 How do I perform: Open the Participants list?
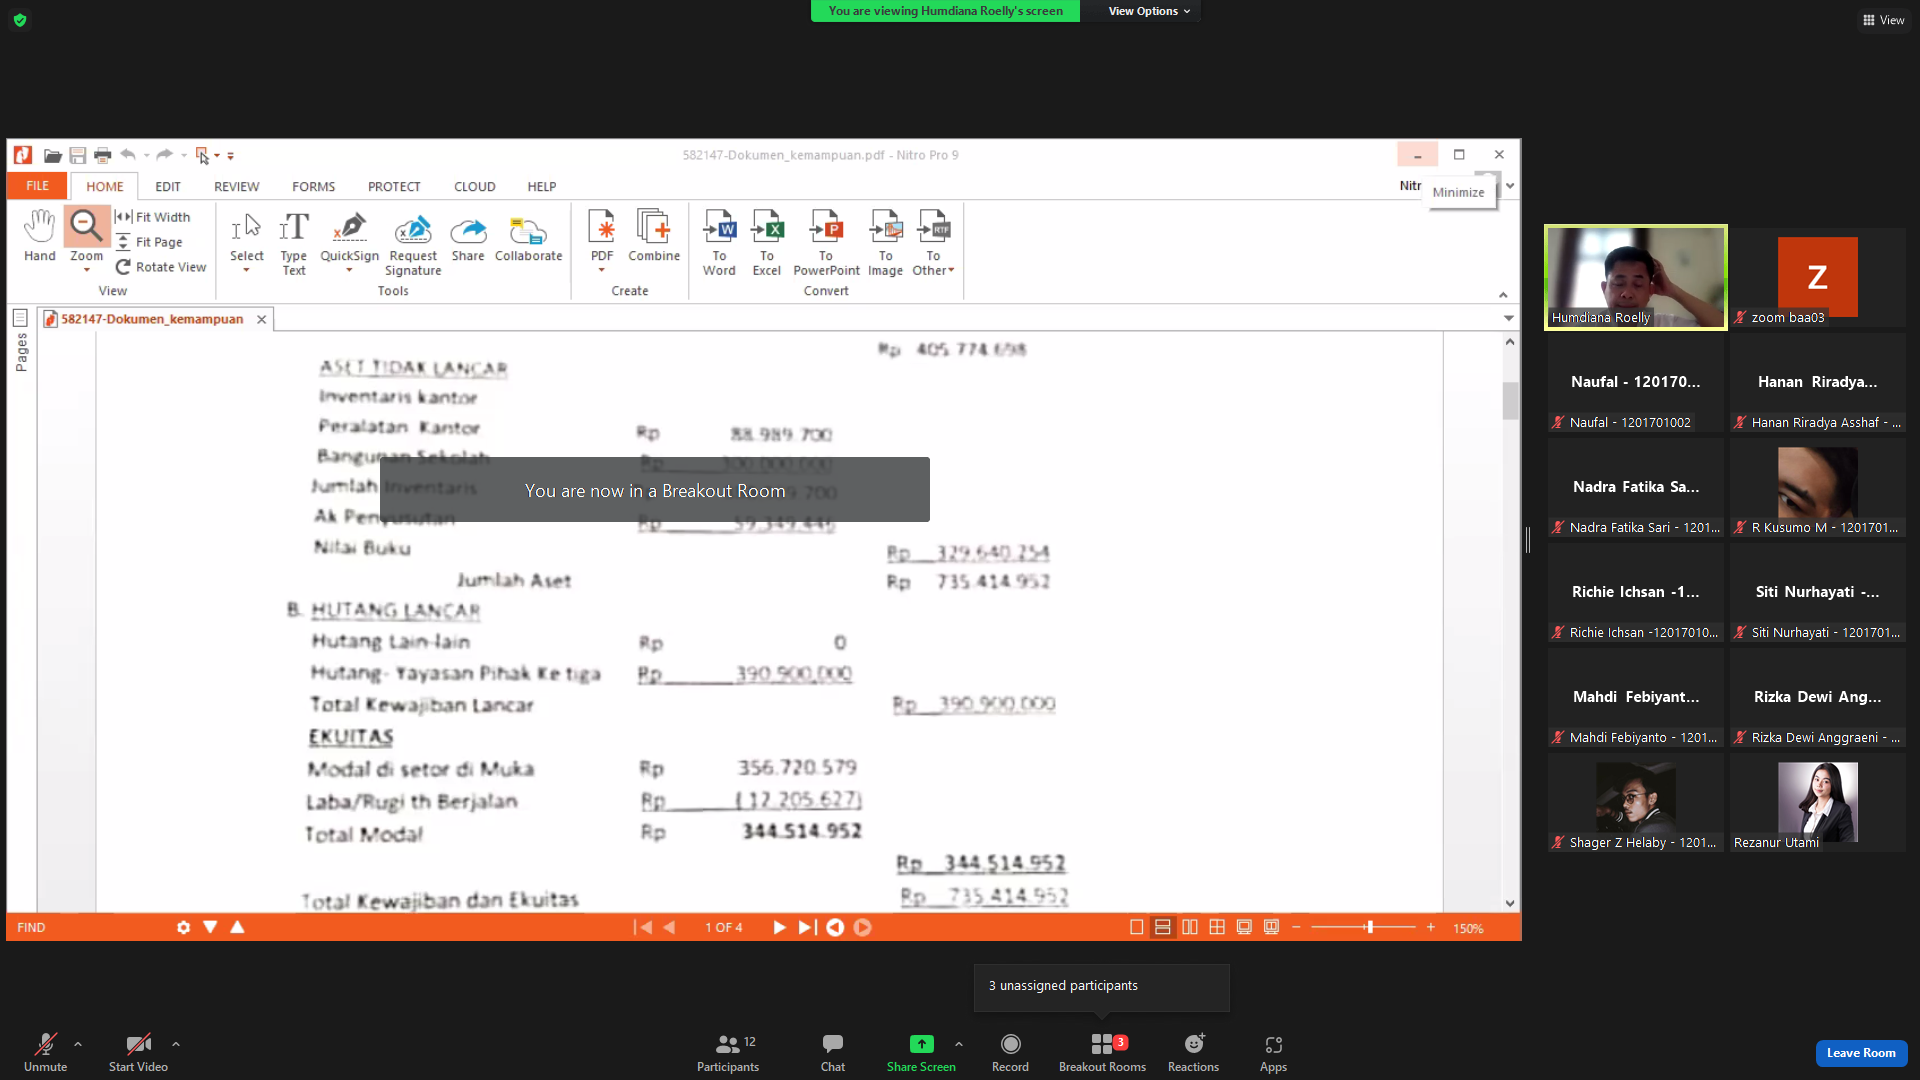click(x=728, y=1053)
